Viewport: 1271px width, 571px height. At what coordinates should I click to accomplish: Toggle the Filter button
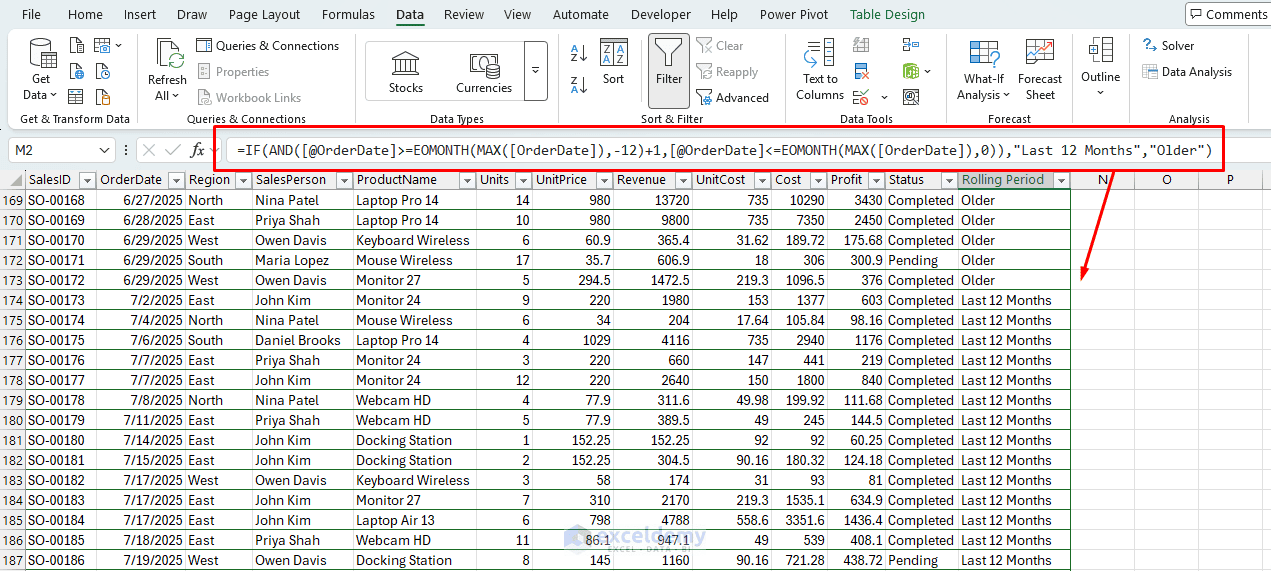pos(669,70)
